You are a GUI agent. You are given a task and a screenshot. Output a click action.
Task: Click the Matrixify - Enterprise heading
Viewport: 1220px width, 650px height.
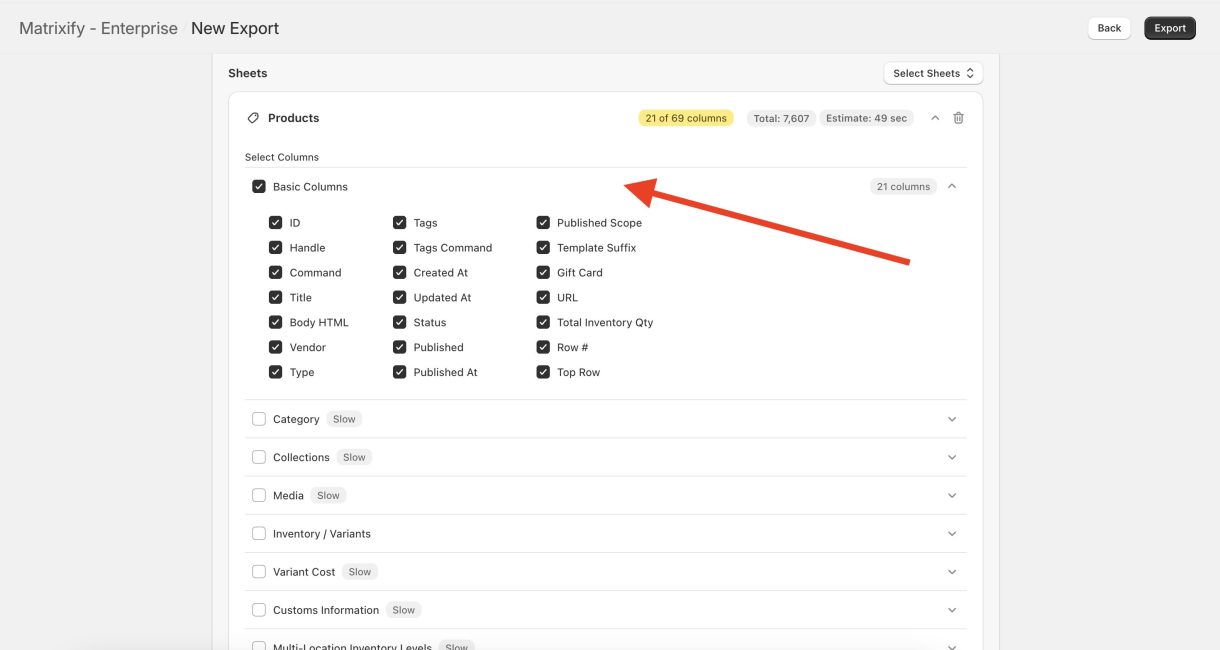point(97,28)
